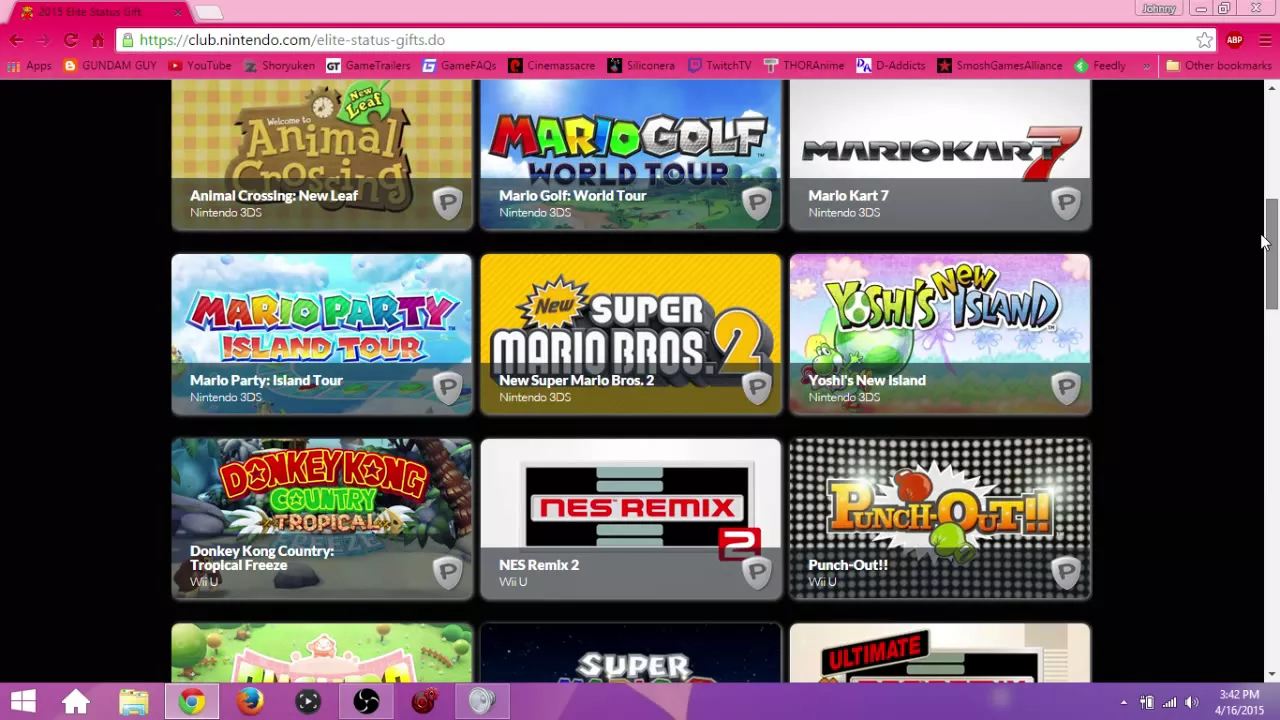Viewport: 1280px width, 720px height.
Task: Click the P badge on Donkey Kong Country
Action: pos(447,573)
